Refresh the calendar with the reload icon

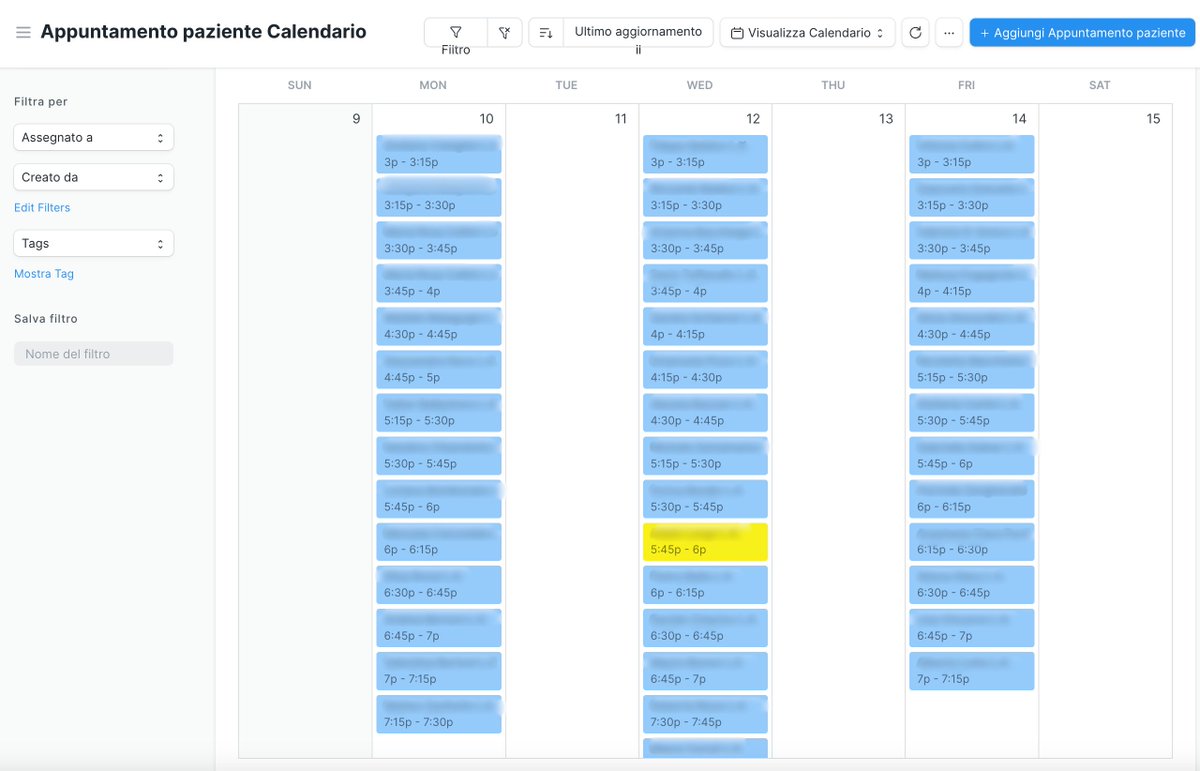pyautogui.click(x=915, y=33)
